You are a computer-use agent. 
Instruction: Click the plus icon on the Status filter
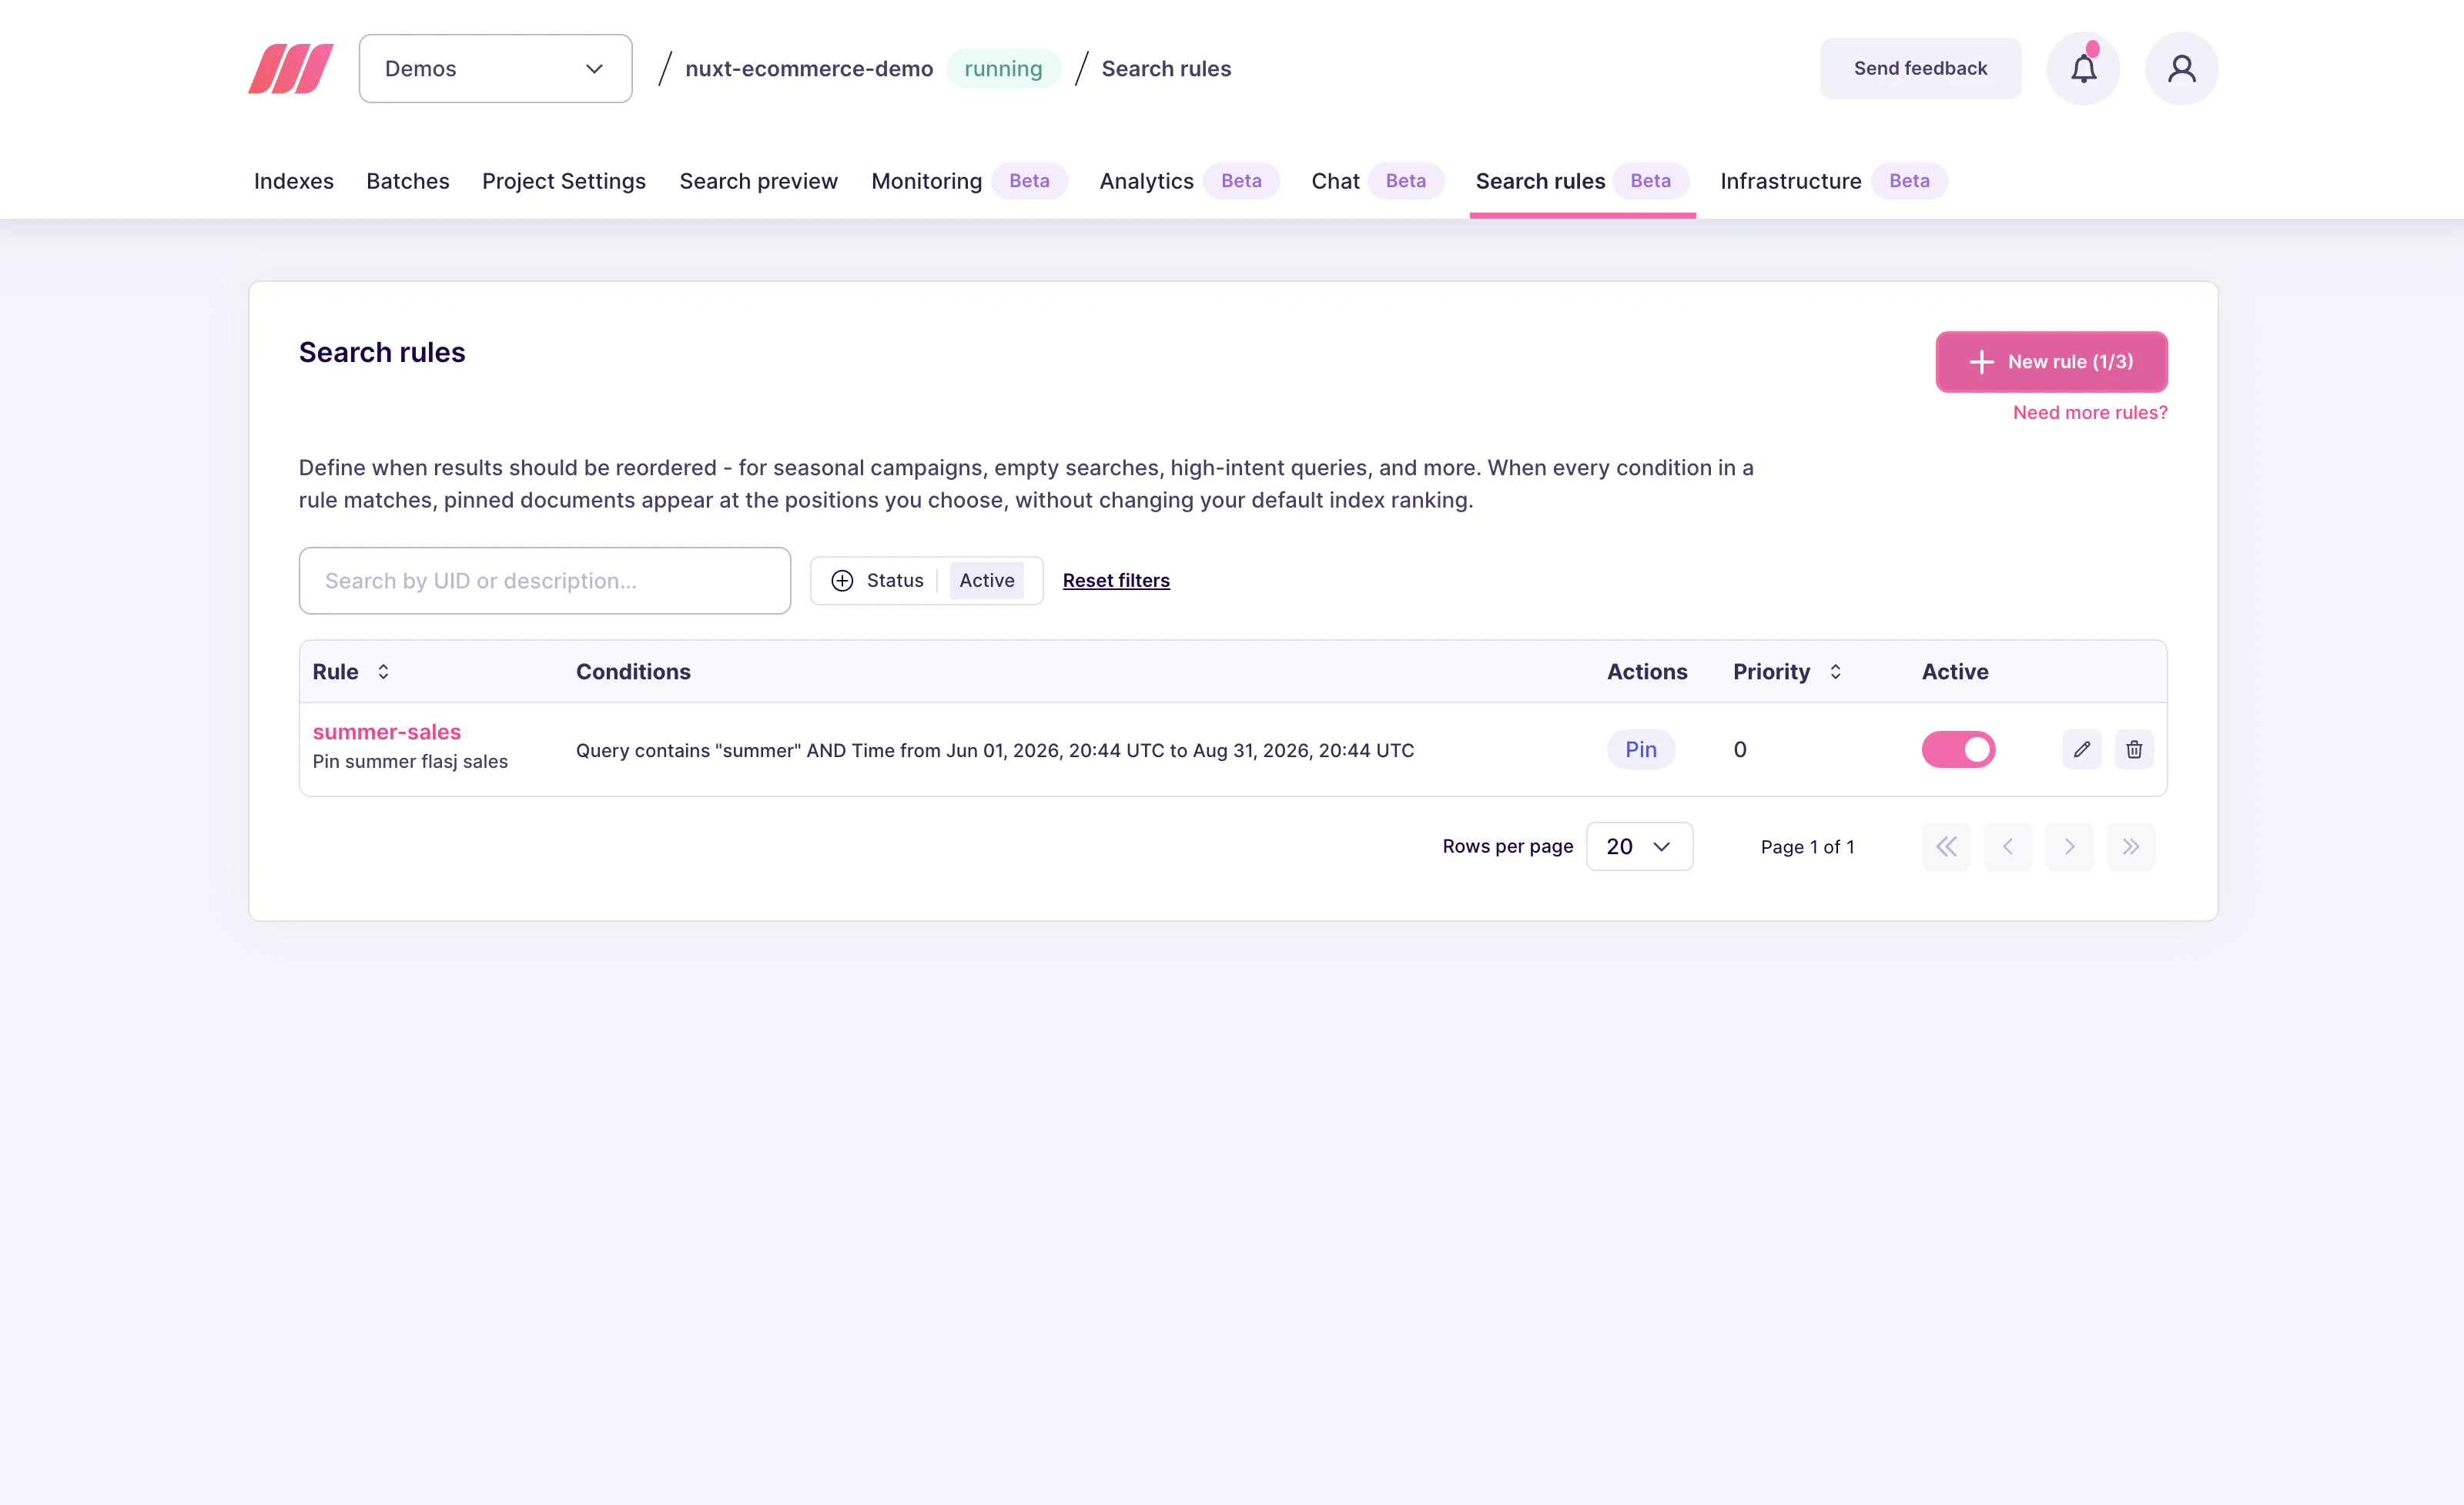click(x=842, y=580)
